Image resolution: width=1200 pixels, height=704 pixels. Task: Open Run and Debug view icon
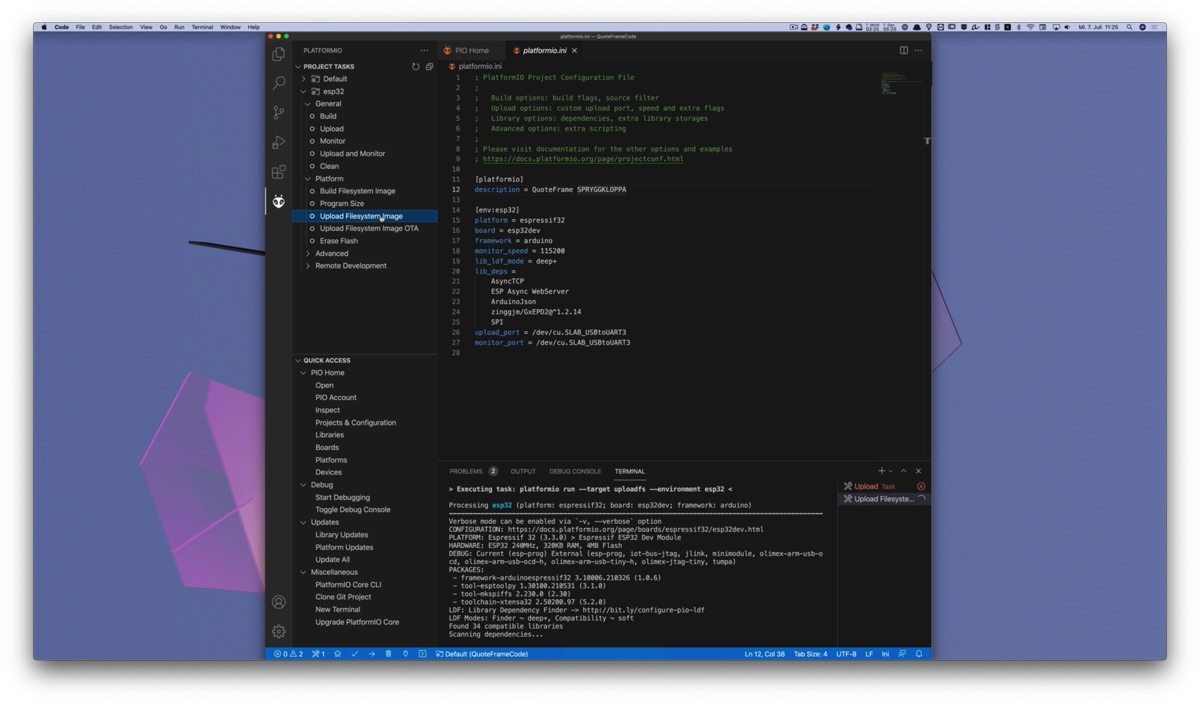click(279, 142)
